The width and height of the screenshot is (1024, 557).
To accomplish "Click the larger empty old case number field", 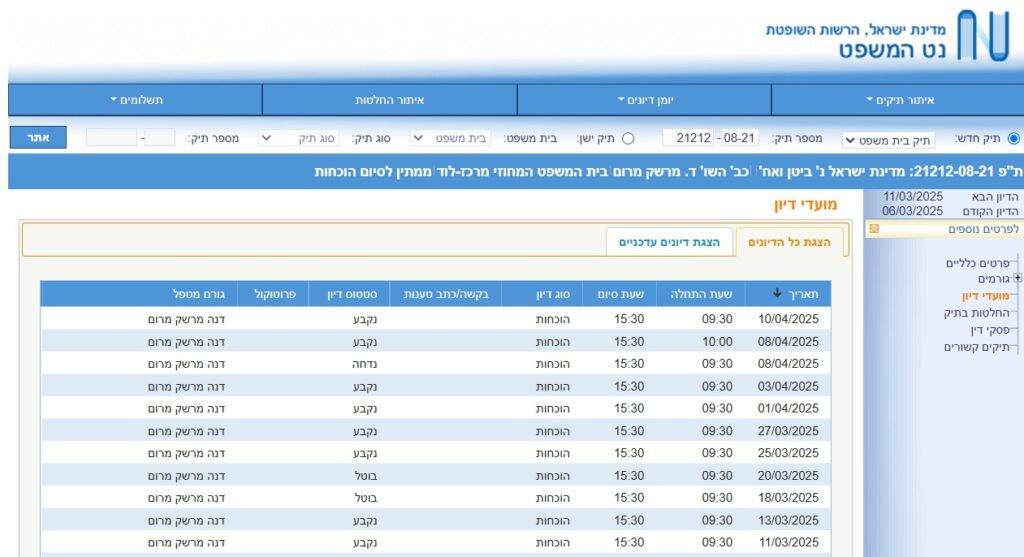I will point(111,138).
